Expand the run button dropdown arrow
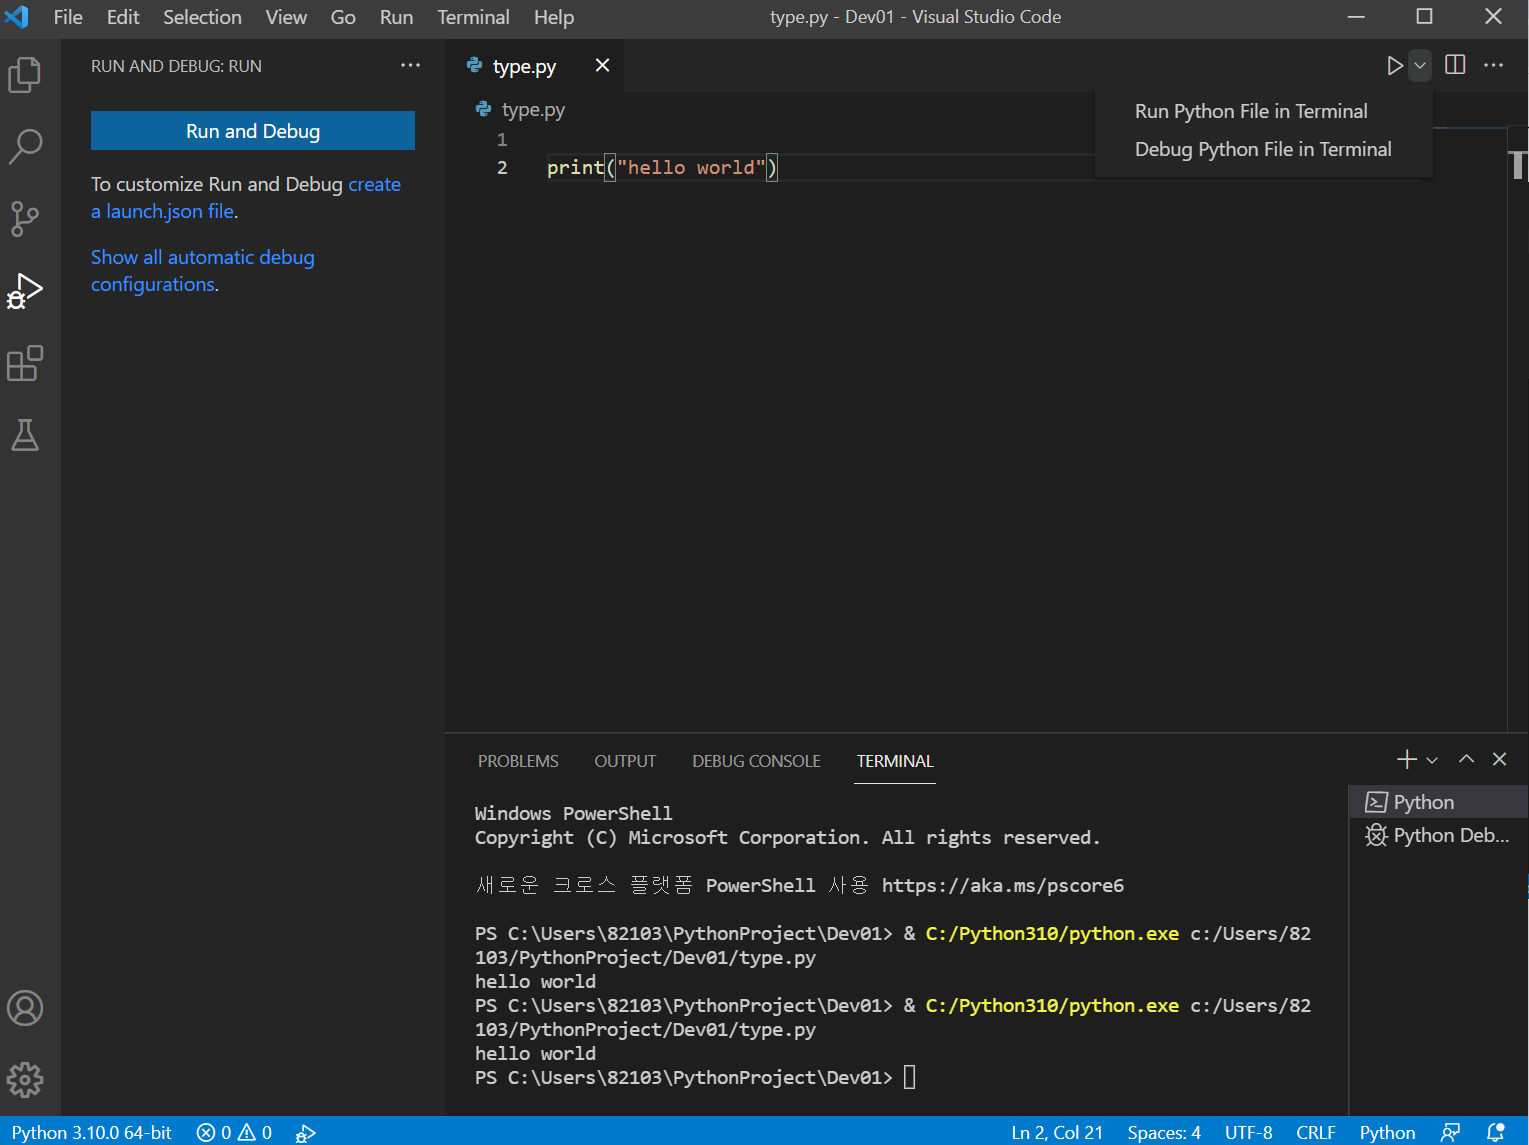The width and height of the screenshot is (1529, 1145). coord(1420,65)
